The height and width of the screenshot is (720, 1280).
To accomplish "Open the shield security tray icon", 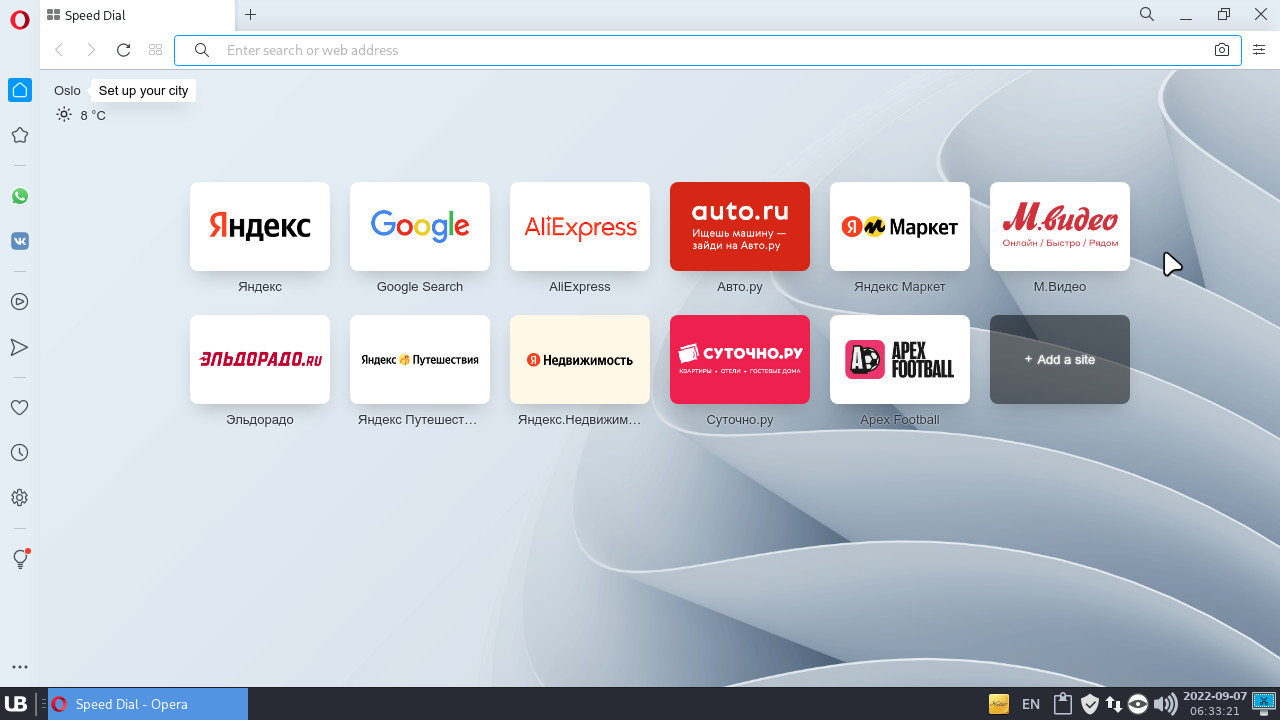I will 1089,704.
